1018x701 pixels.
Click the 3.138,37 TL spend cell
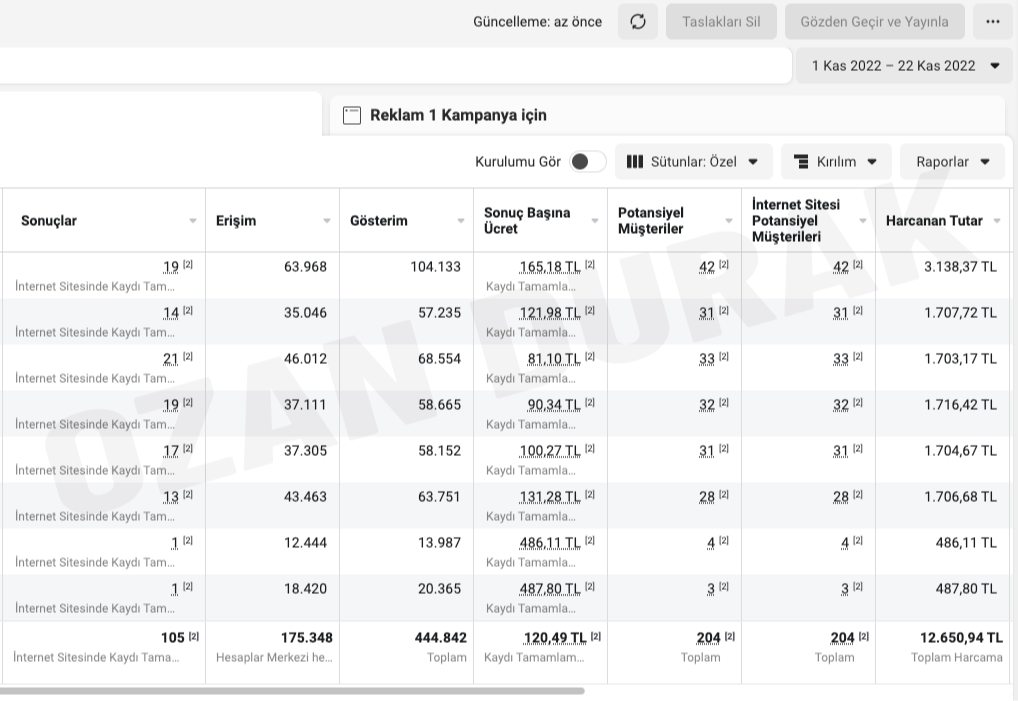click(x=960, y=267)
